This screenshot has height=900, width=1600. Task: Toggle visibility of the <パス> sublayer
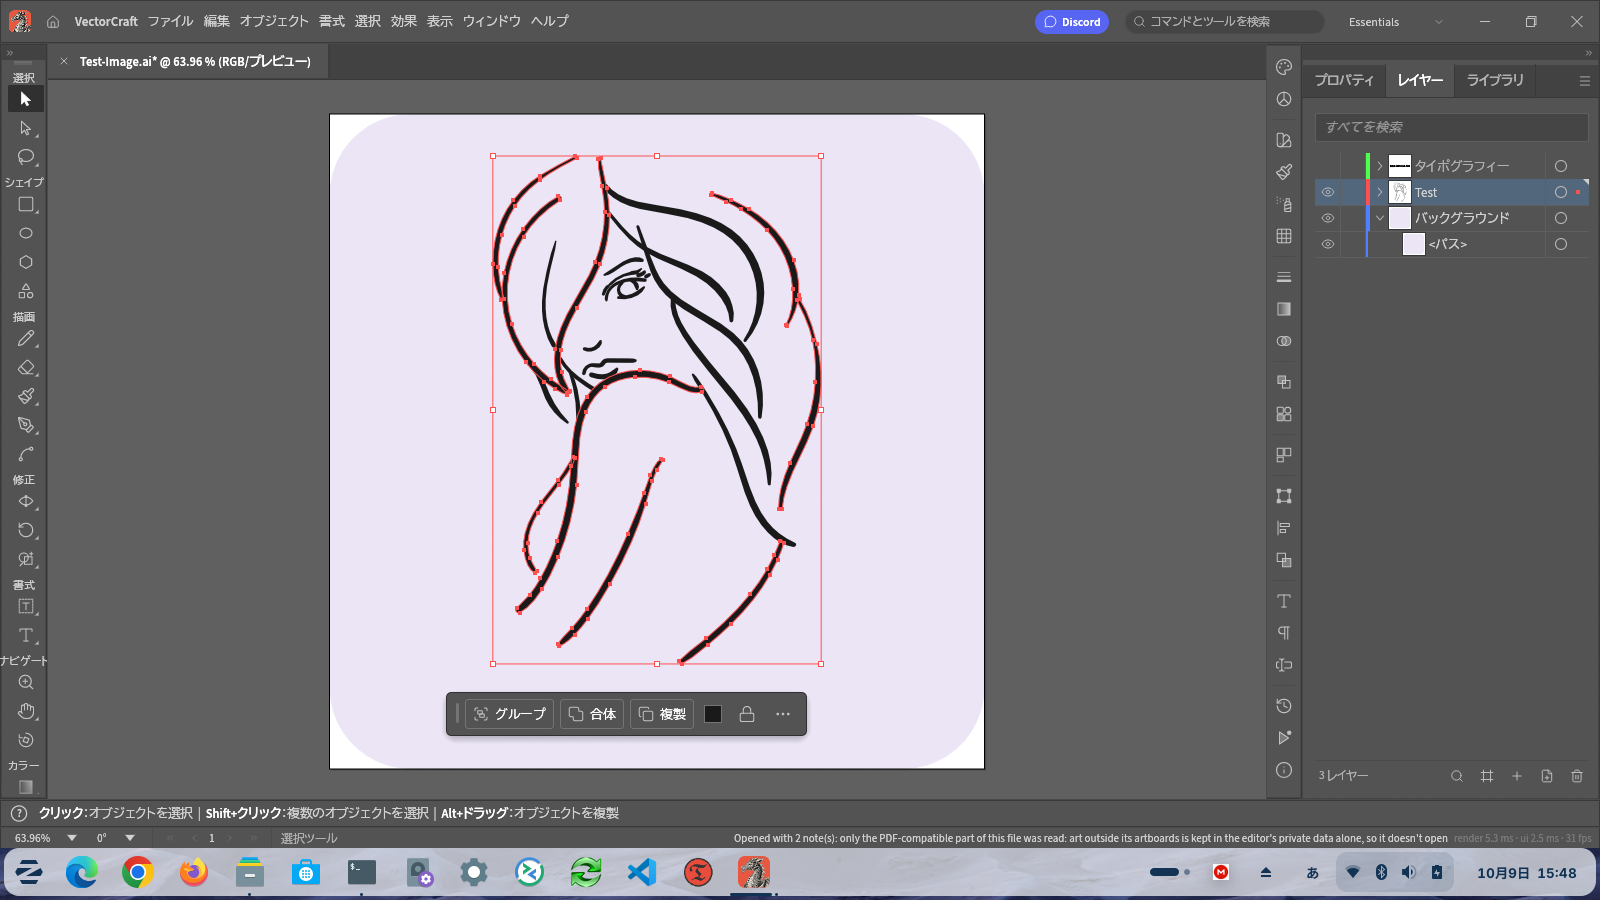(x=1328, y=244)
